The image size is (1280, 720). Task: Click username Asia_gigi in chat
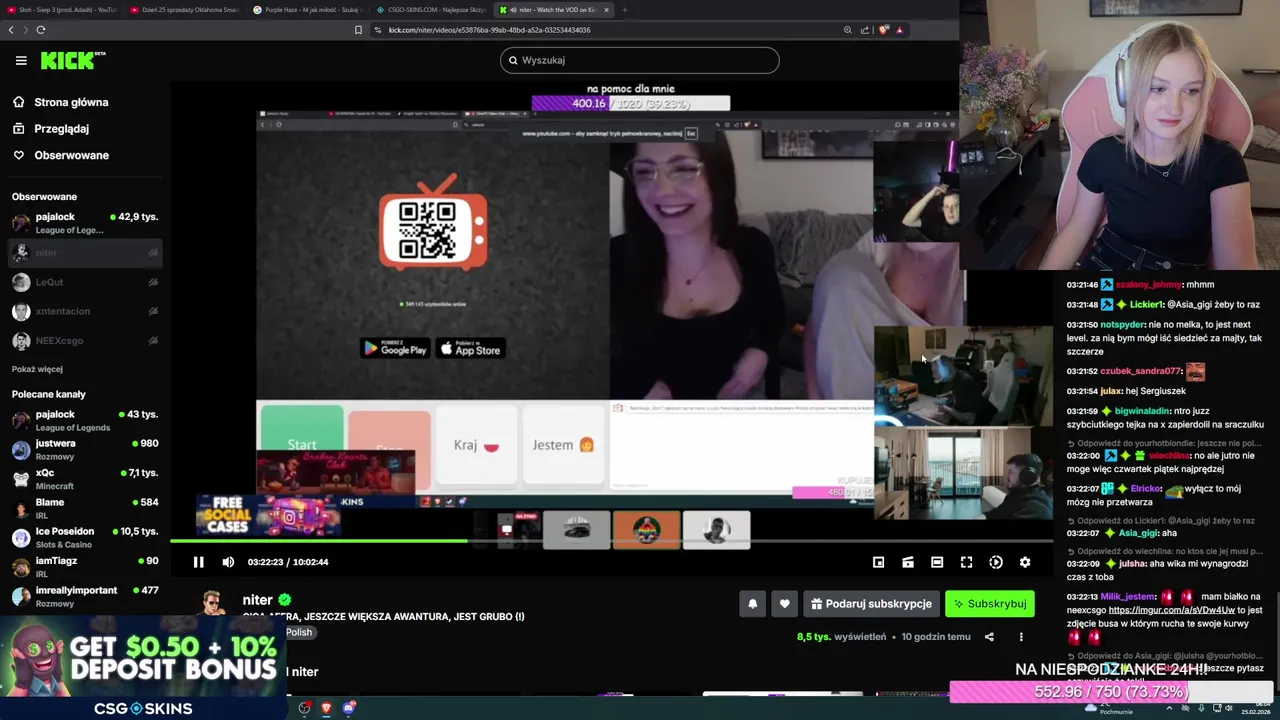[1139, 533]
